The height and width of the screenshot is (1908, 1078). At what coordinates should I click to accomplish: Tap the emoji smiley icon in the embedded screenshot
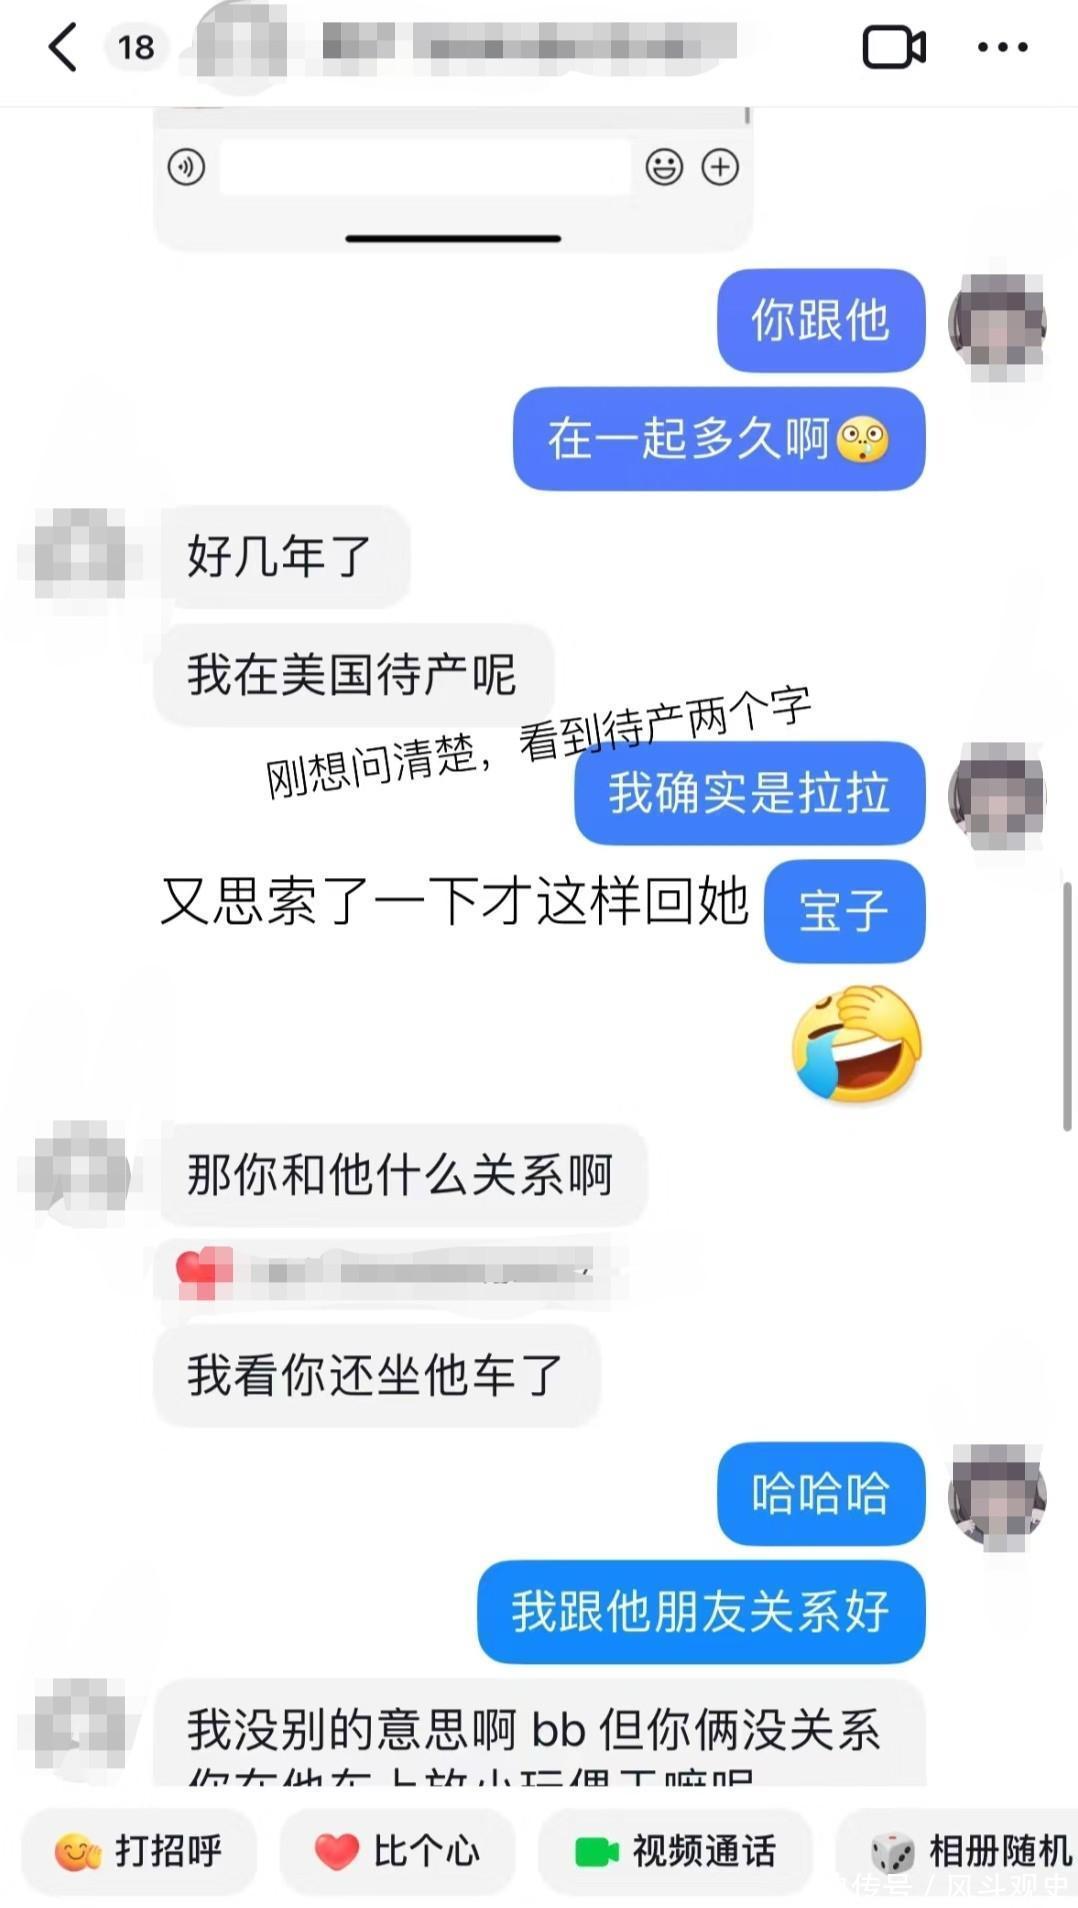pyautogui.click(x=664, y=167)
